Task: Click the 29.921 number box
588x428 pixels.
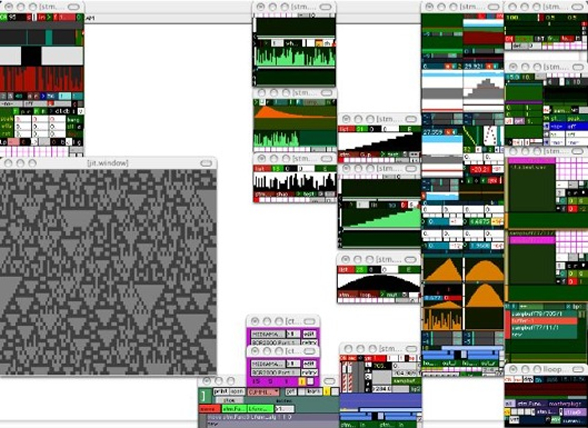Action: tap(474, 66)
